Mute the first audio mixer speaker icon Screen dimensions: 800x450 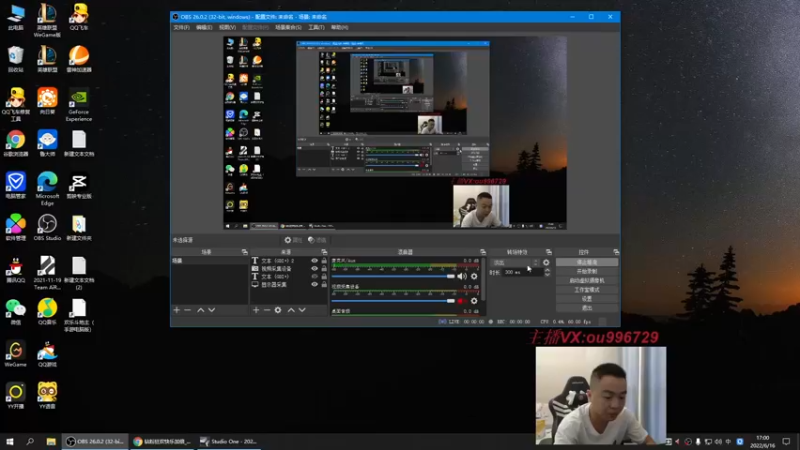(x=462, y=276)
